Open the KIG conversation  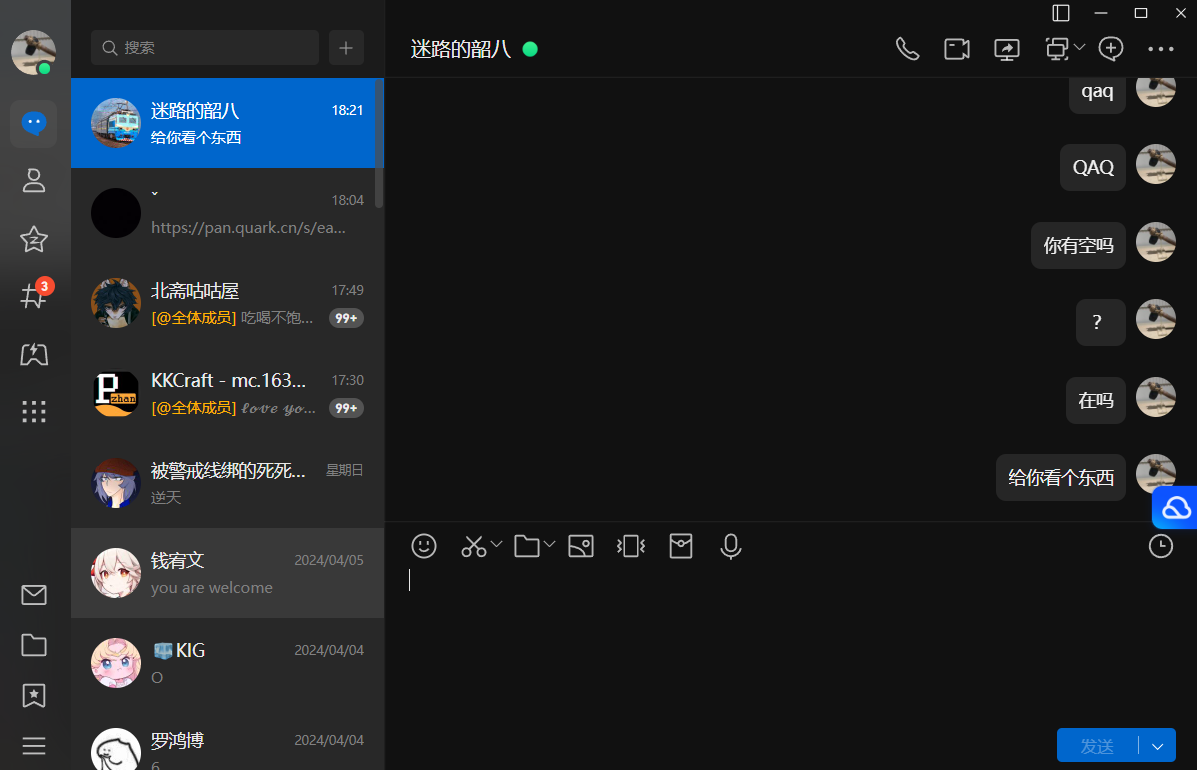coord(227,663)
